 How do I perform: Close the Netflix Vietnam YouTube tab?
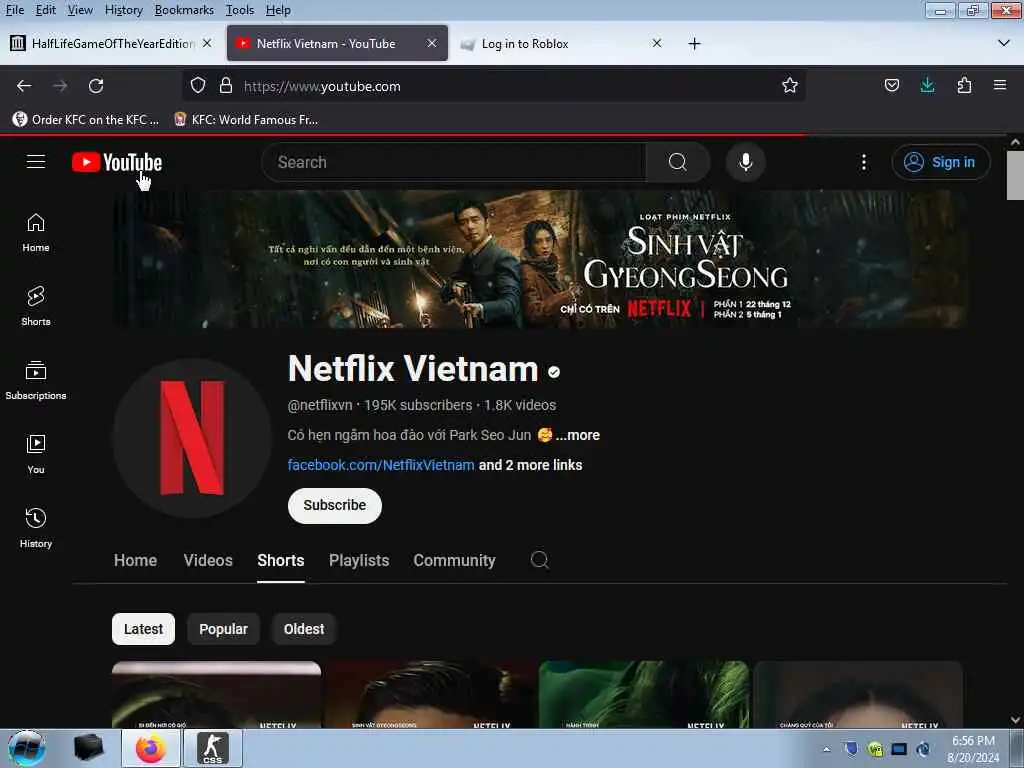[x=432, y=43]
